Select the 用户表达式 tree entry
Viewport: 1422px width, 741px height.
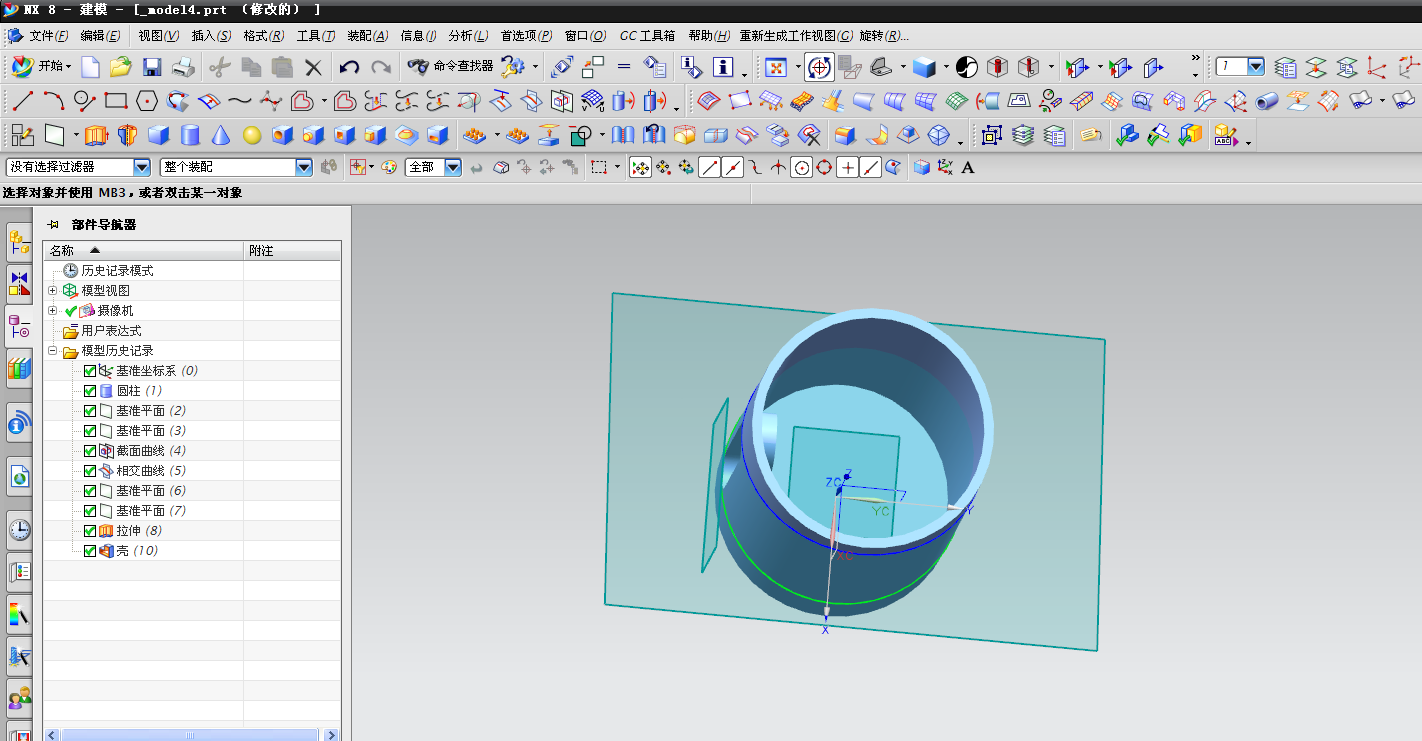click(x=111, y=331)
